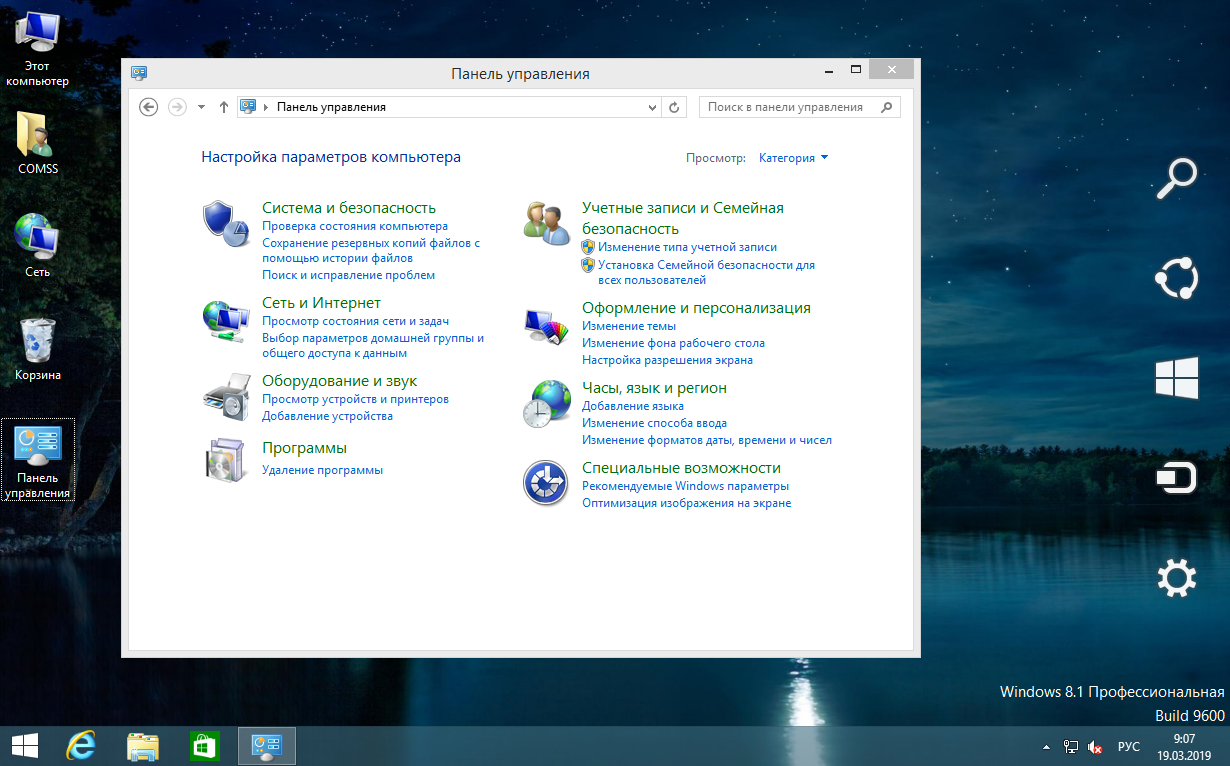Click Поиск и исправление проблем link
This screenshot has width=1230, height=766.
(x=348, y=275)
